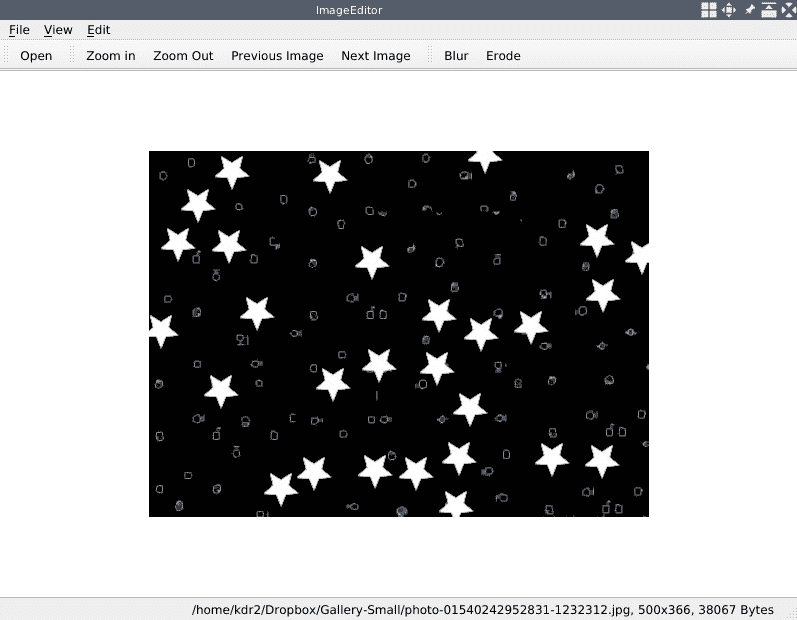Open the View menu
Viewport: 797px width, 620px height.
58,30
